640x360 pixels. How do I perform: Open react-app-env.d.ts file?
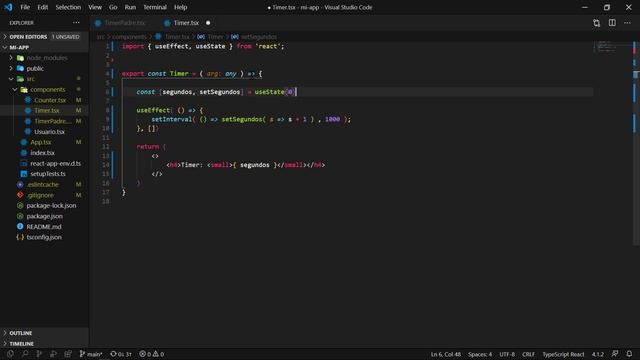pyautogui.click(x=44, y=163)
